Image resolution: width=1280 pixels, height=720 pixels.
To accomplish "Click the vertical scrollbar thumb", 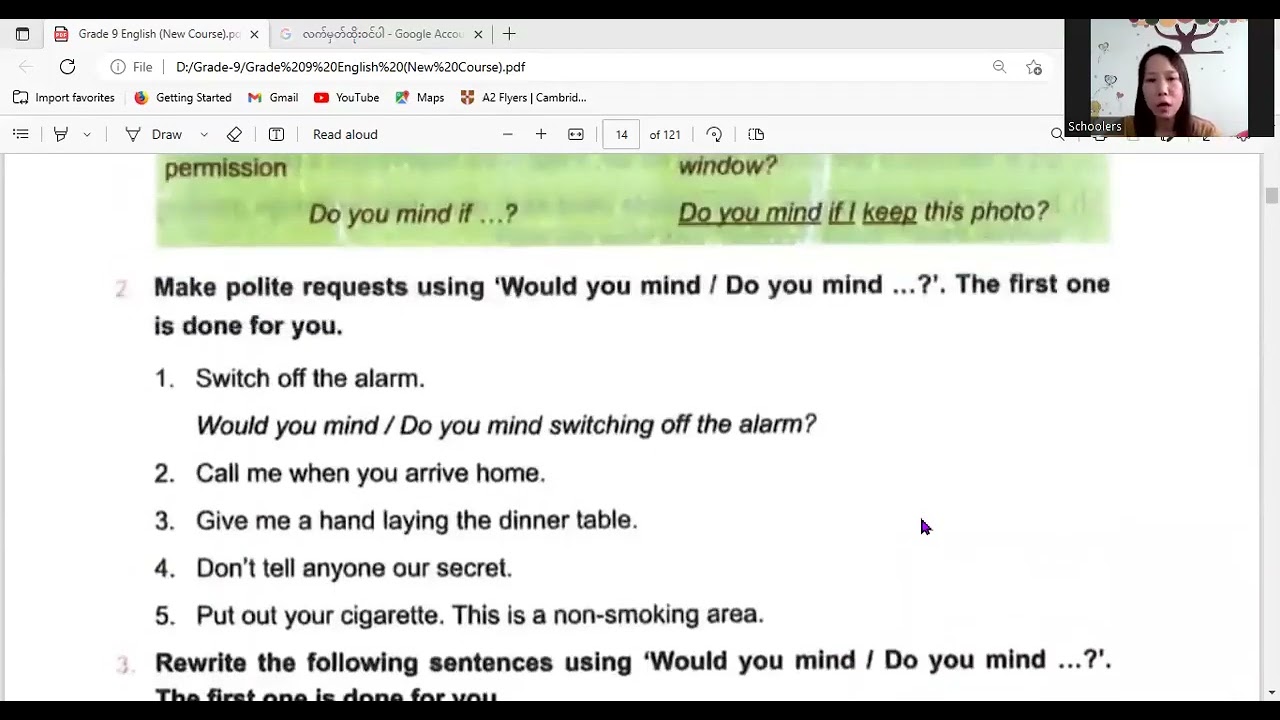I will [x=1271, y=195].
